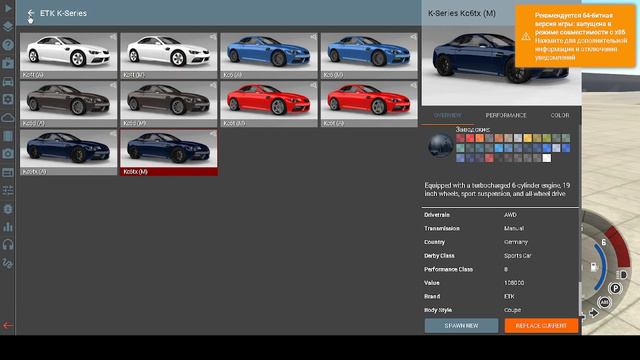Image resolution: width=640 pixels, height=360 pixels.
Task: Pick the white factory color swatch
Action: pos(547,158)
